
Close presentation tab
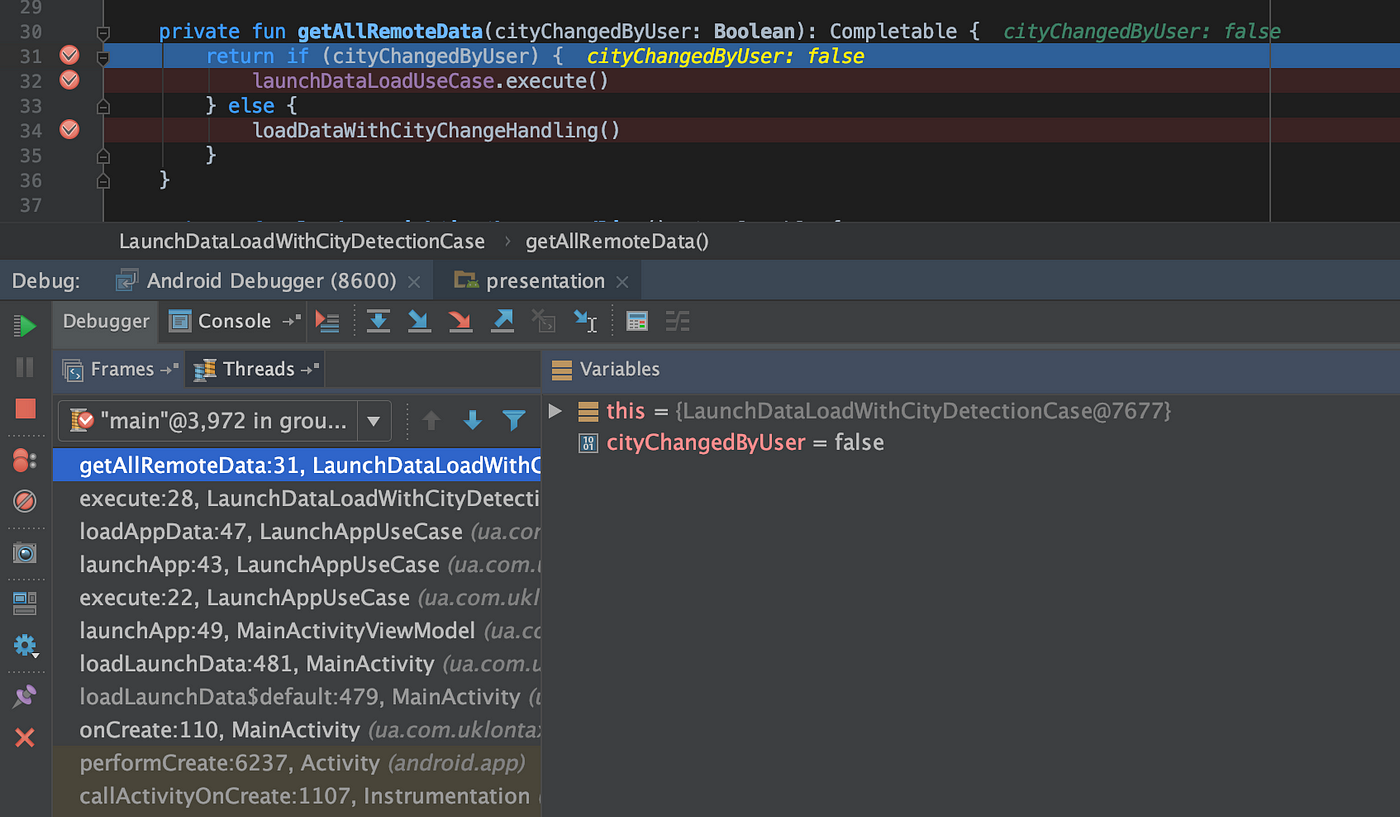point(622,282)
